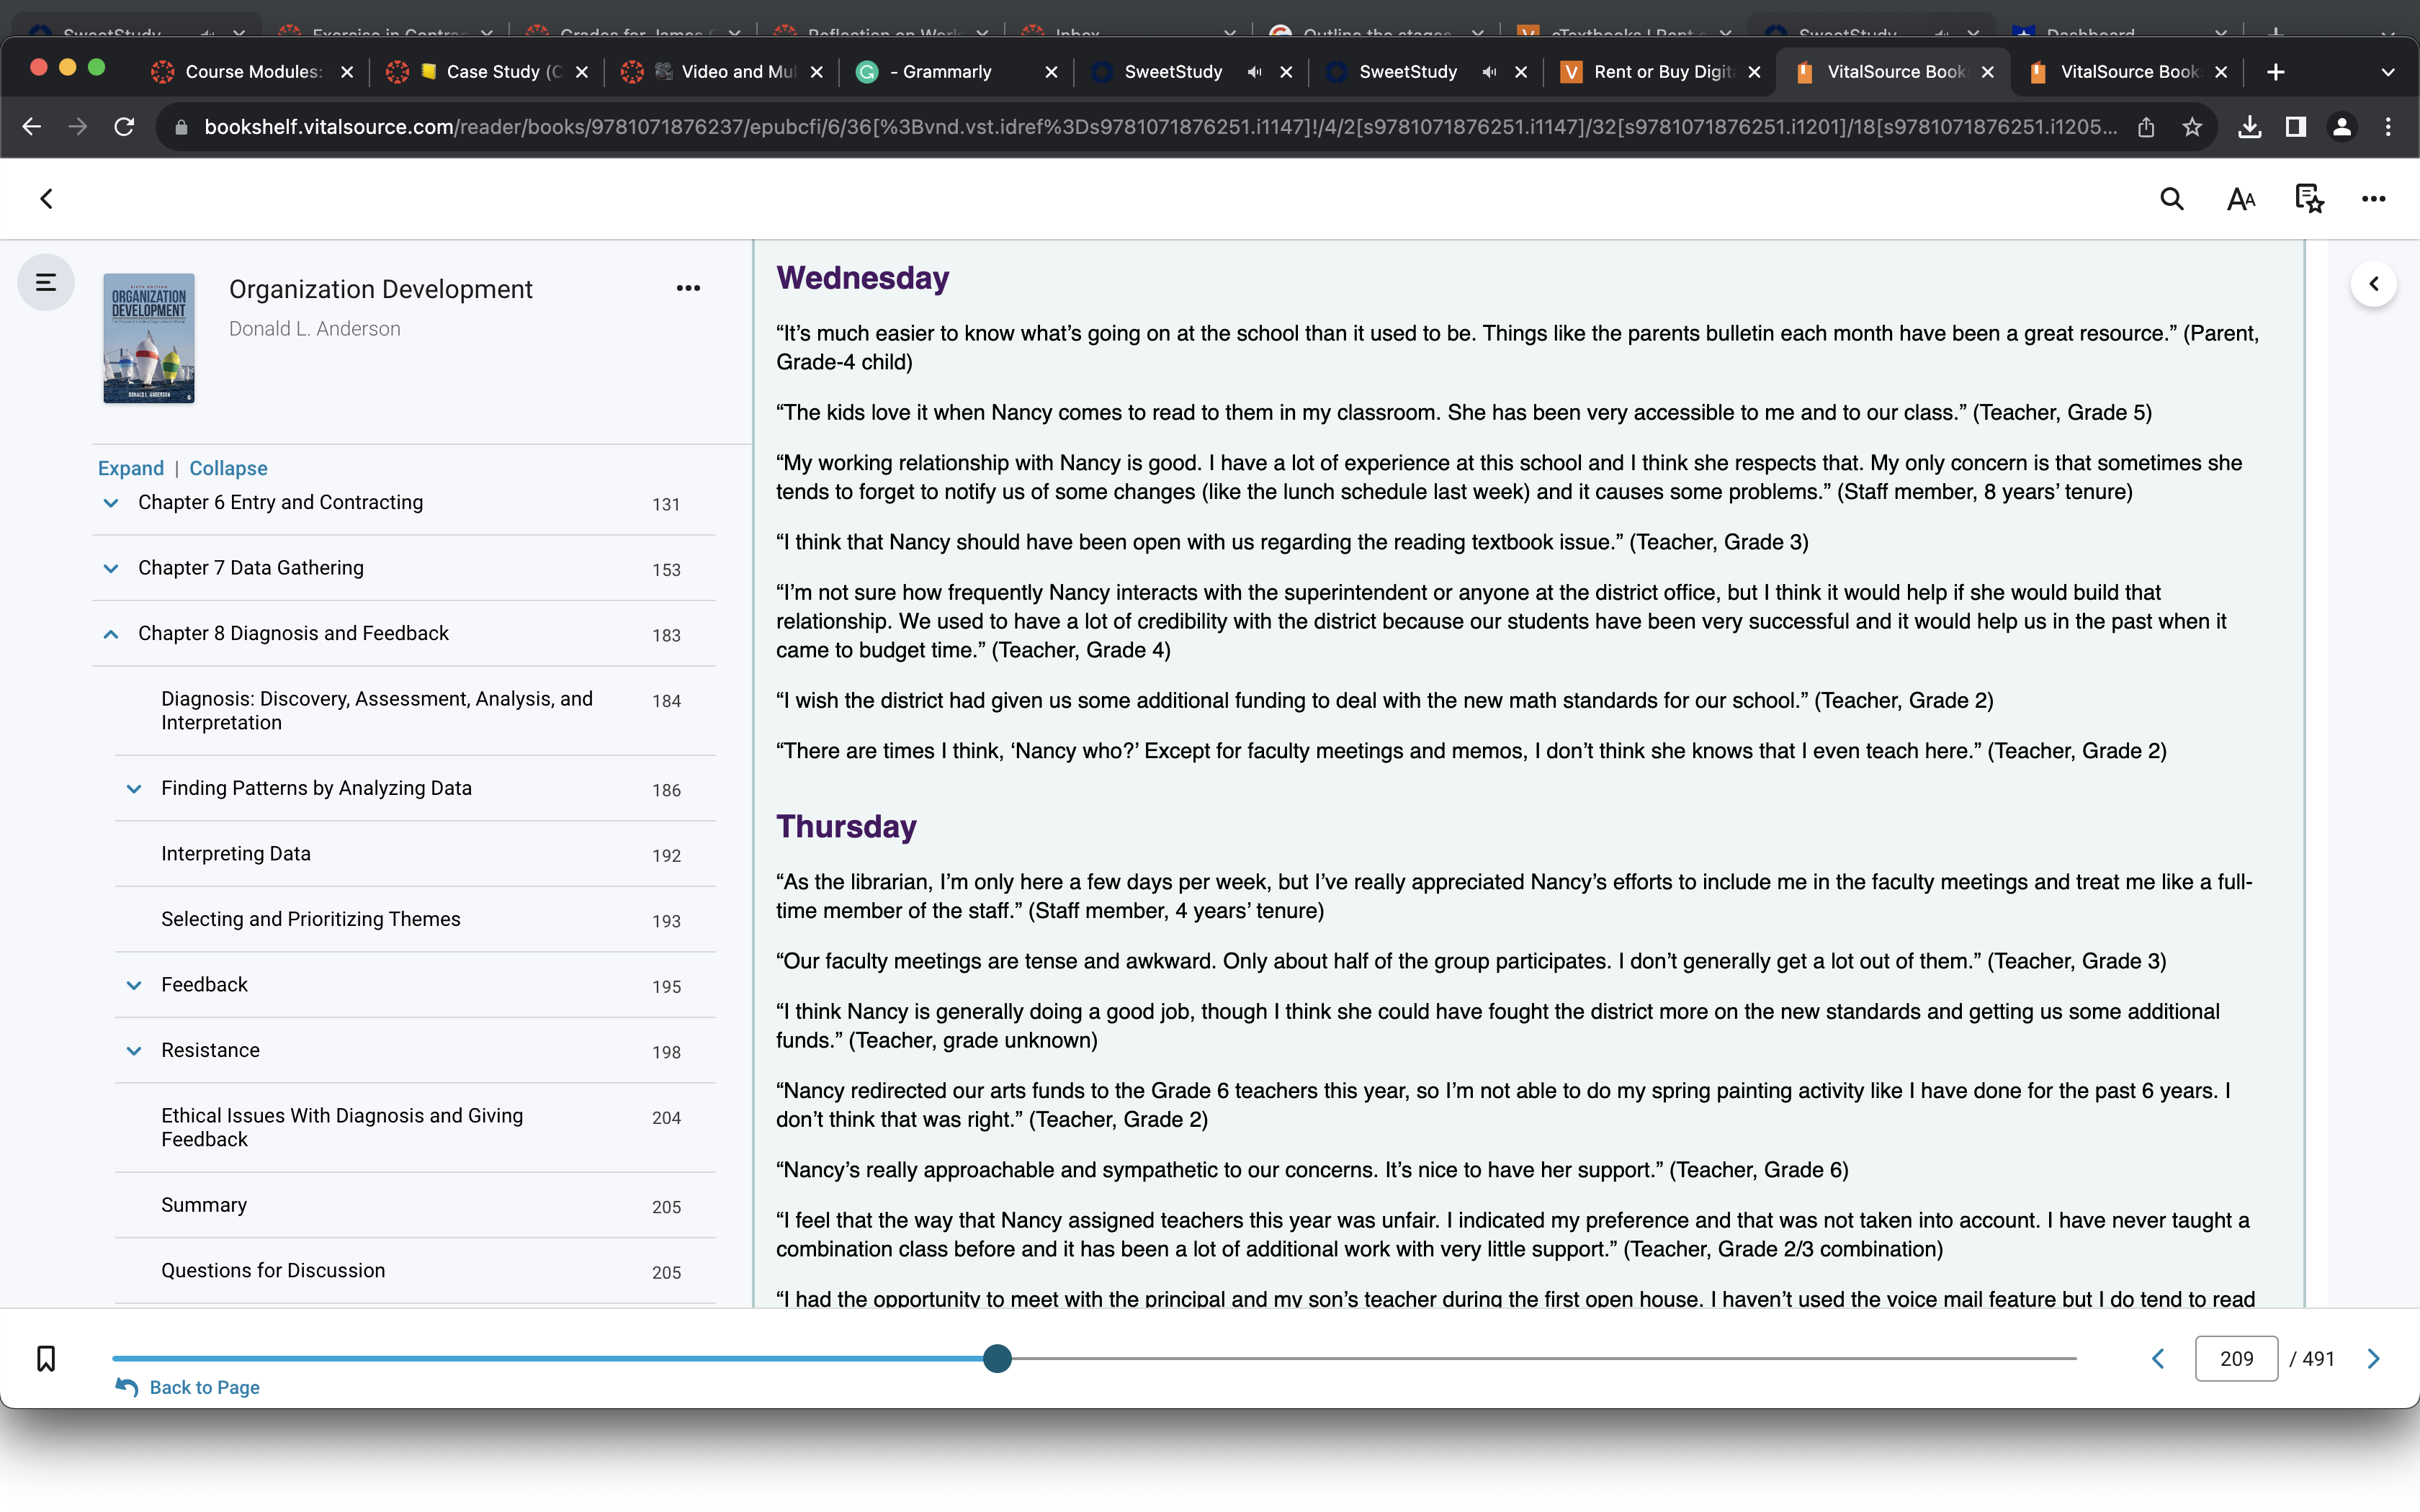Screen dimensions: 2420x1512
Task: Open the text size settings icon
Action: click(2241, 199)
